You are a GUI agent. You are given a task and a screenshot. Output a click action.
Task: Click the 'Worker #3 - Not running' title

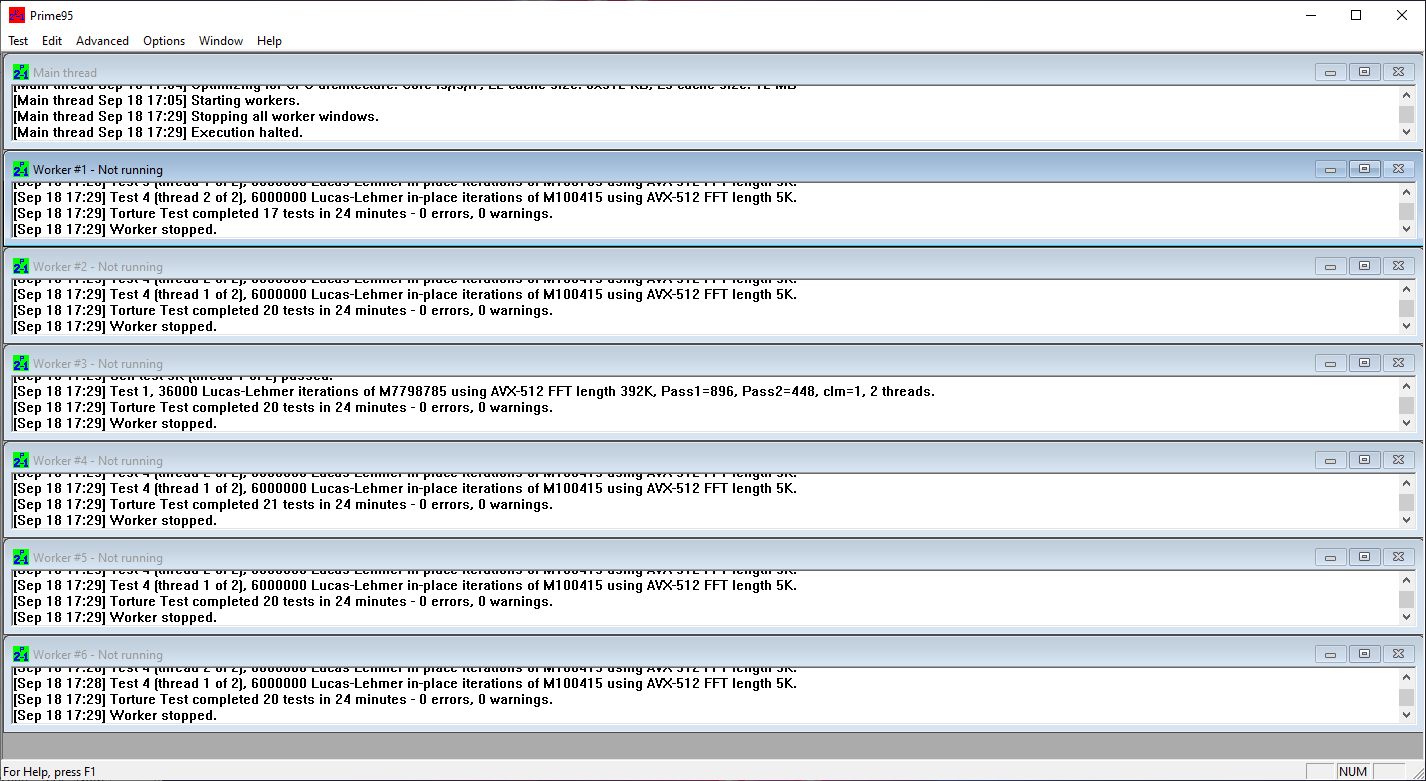point(98,364)
